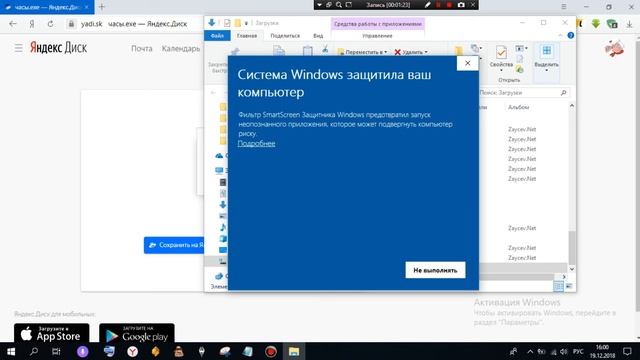Image resolution: width=640 pixels, height=360 pixels.
Task: Select the Downloads arrow icon in navigation tree
Action: click(x=223, y=204)
